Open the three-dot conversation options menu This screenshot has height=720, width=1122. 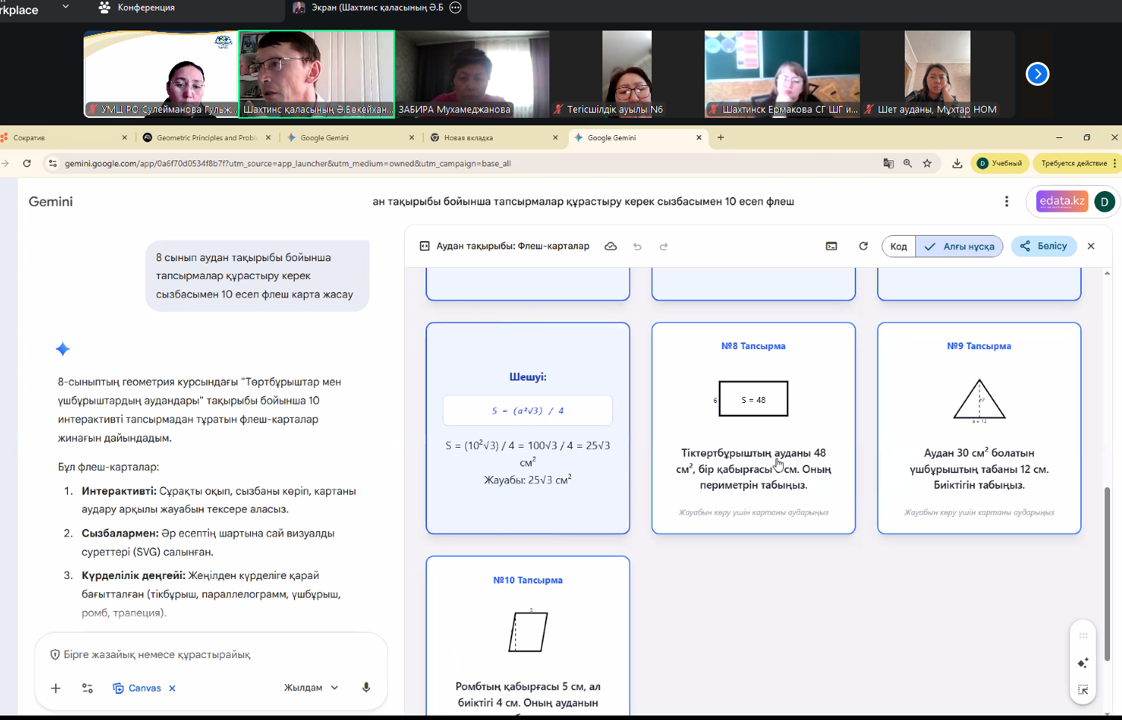click(x=1006, y=201)
